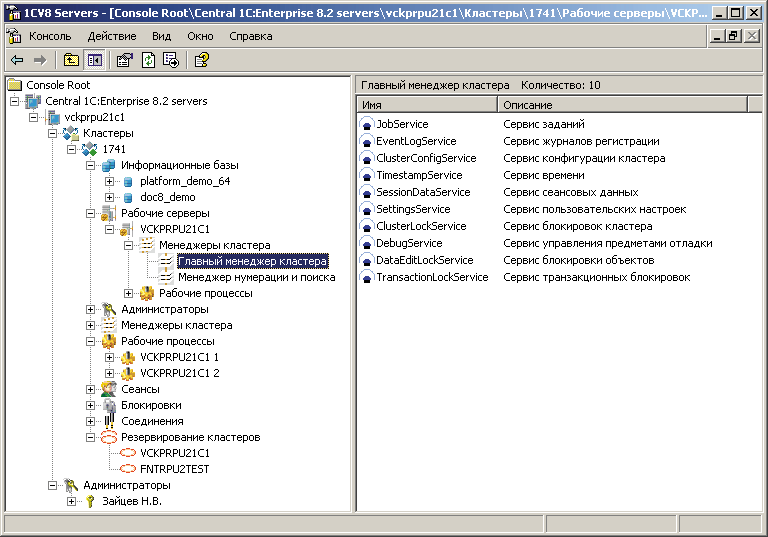Click description Сервис журналов регистрации
Image resolution: width=768 pixels, height=537 pixels.
(x=581, y=142)
